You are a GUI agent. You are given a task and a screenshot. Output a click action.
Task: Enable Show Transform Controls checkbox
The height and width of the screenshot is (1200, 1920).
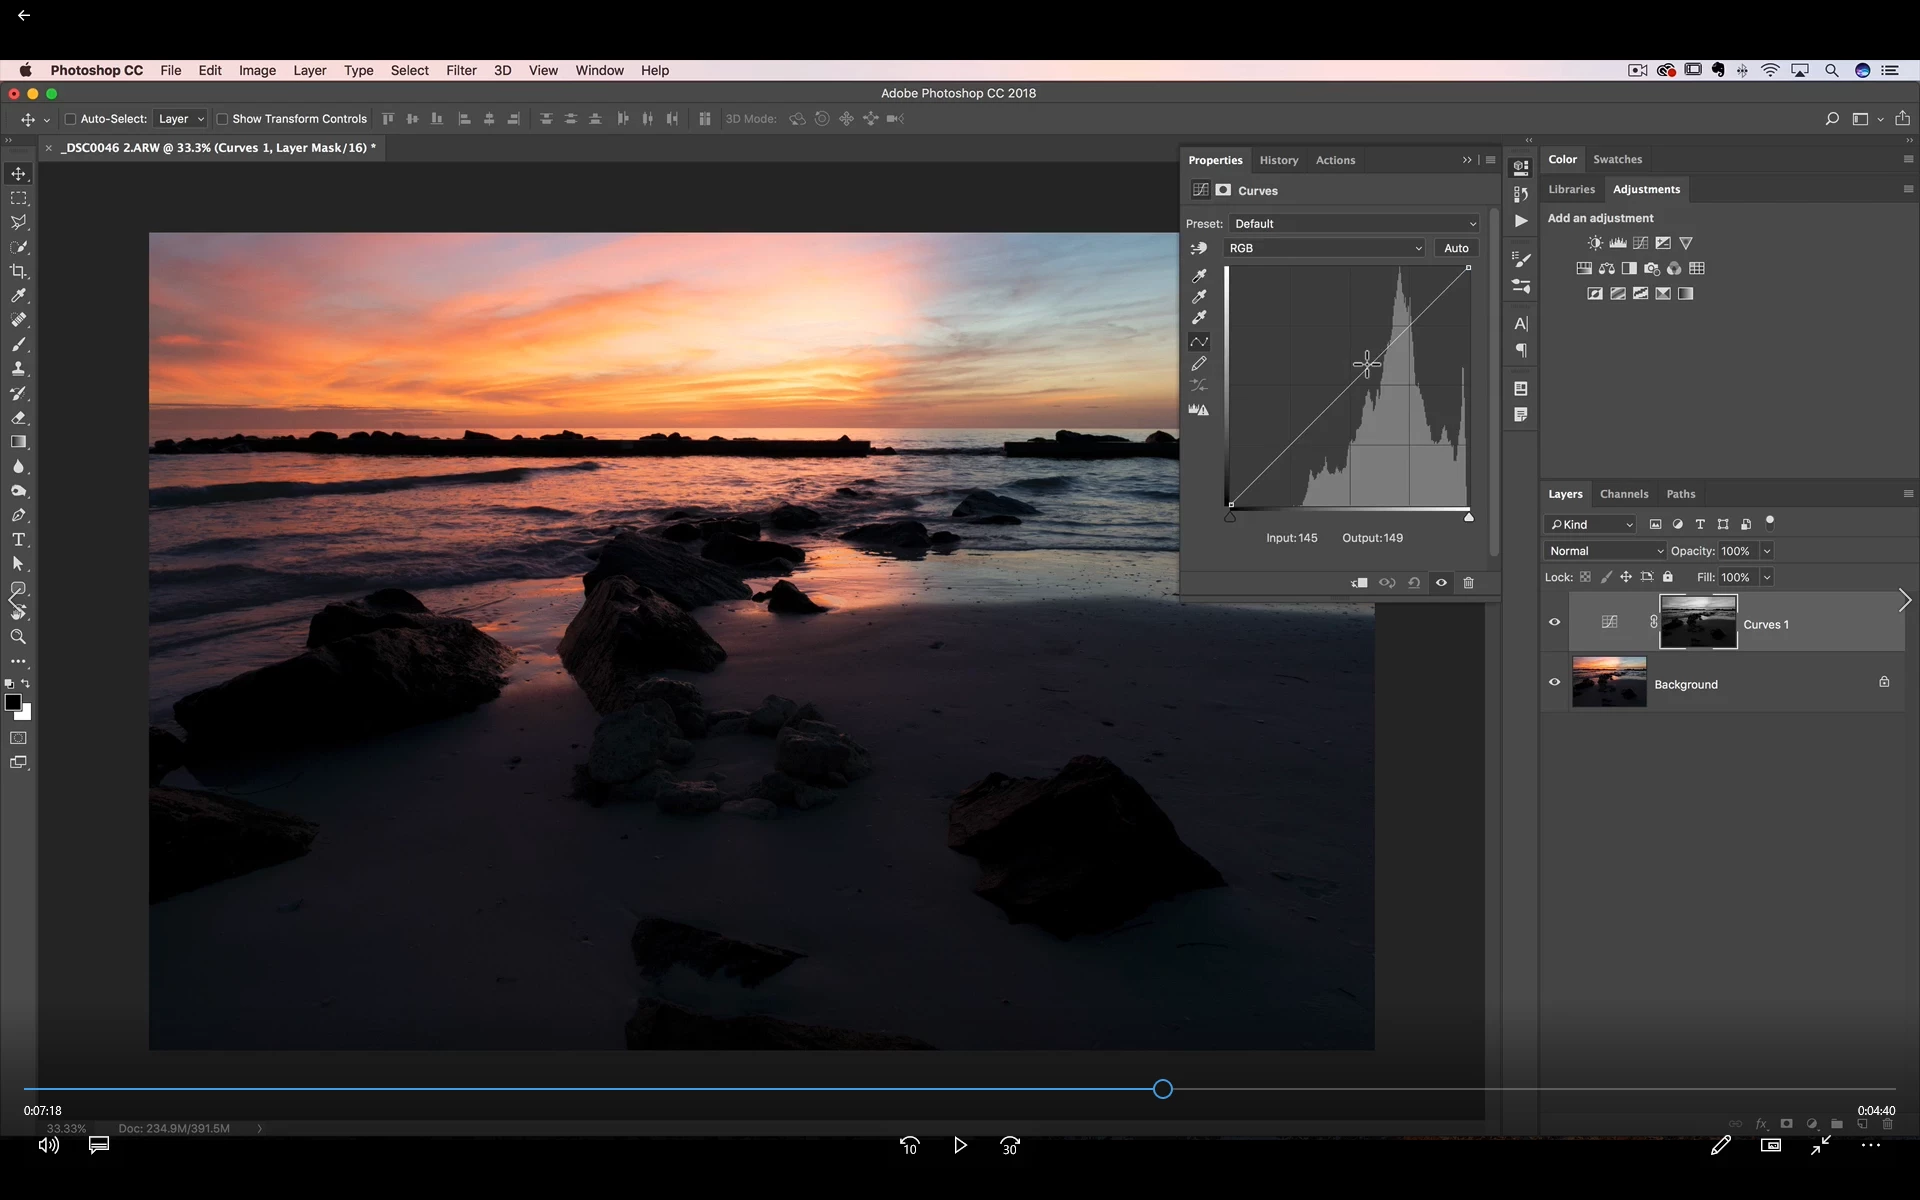point(222,119)
